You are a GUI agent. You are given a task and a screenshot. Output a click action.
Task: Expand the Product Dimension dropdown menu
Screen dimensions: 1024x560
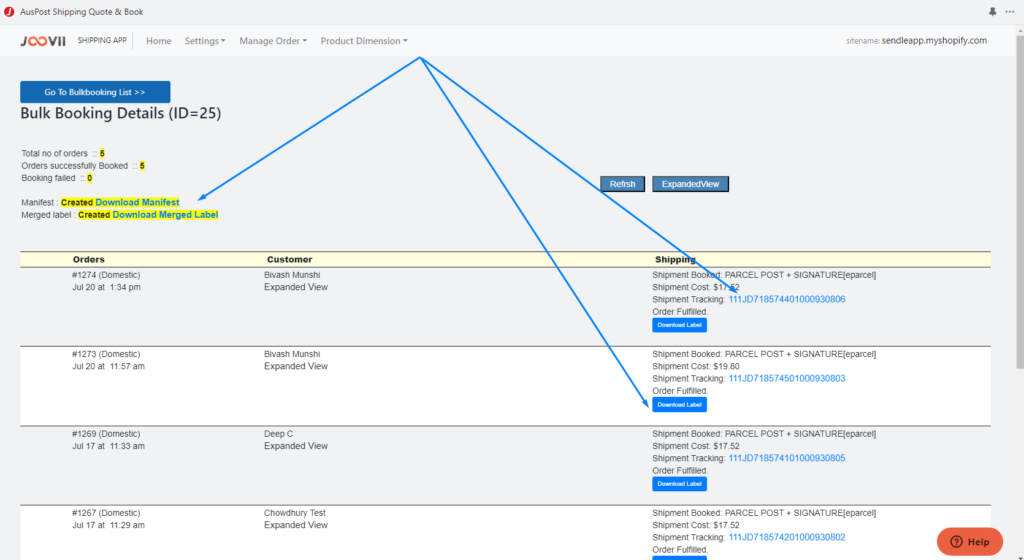tap(364, 40)
